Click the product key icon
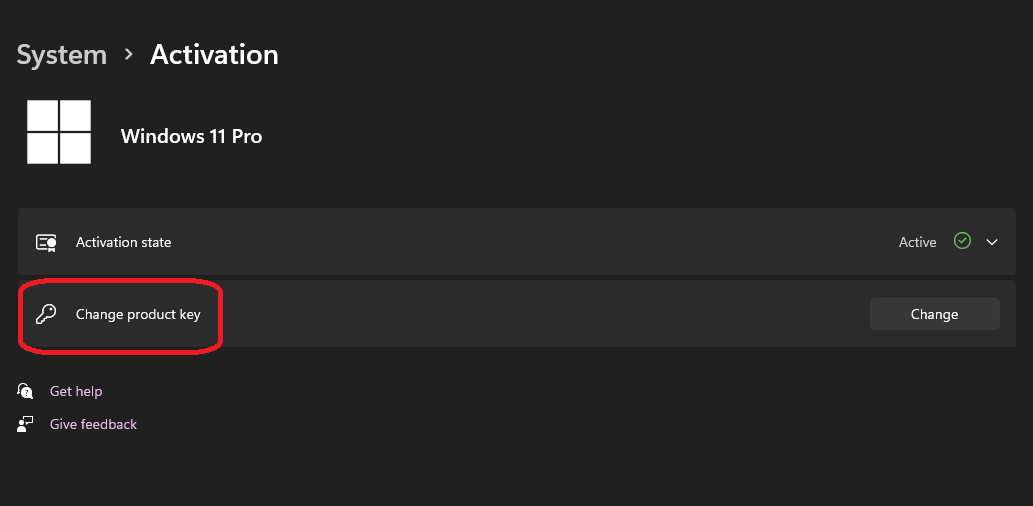Viewport: 1033px width, 506px height. pos(46,314)
